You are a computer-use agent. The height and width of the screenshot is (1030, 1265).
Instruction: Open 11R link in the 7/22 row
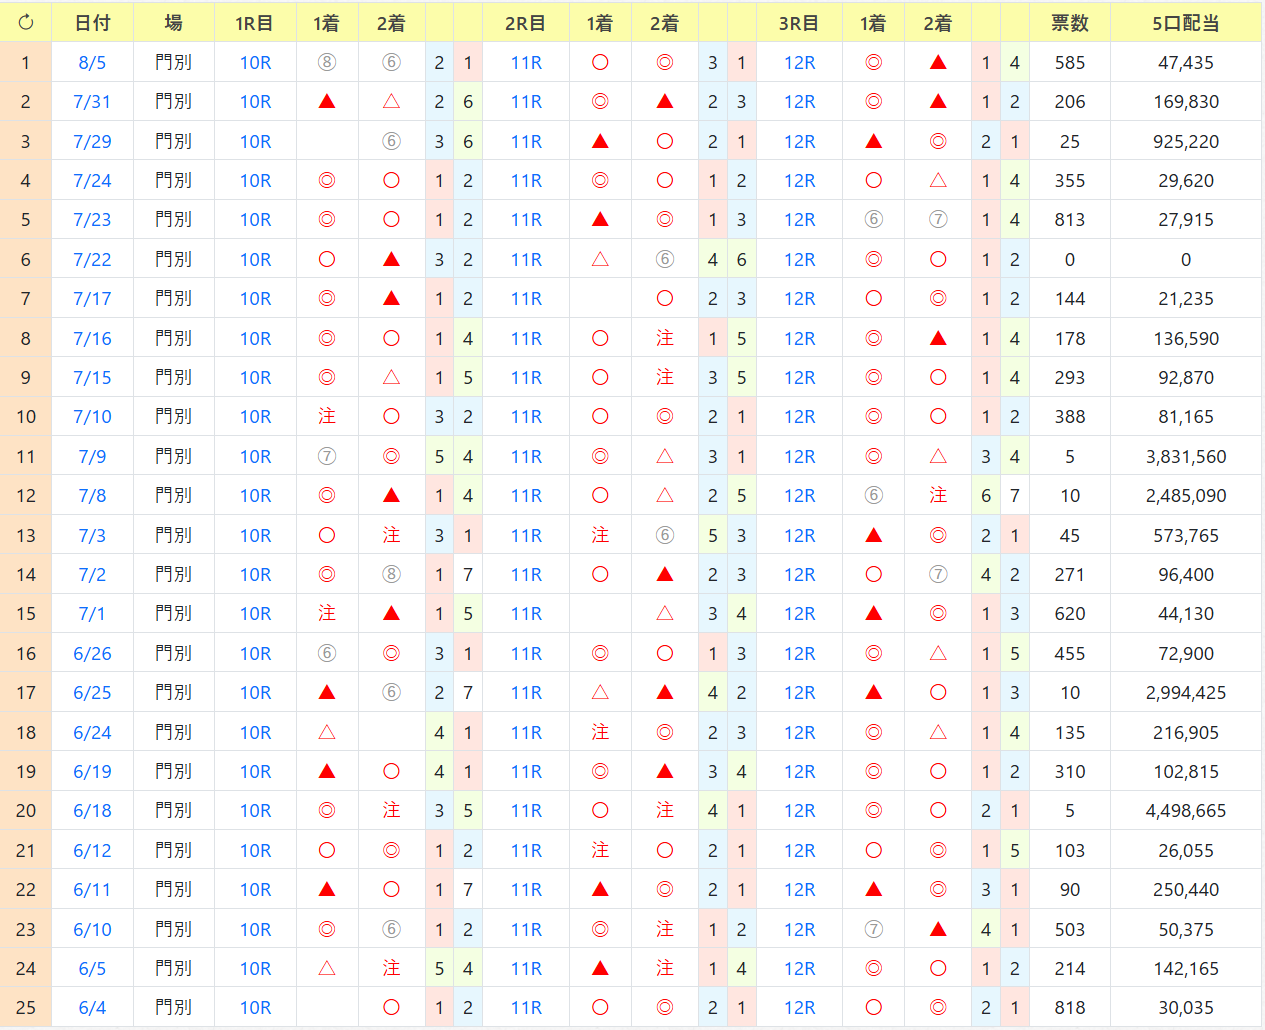click(x=526, y=260)
